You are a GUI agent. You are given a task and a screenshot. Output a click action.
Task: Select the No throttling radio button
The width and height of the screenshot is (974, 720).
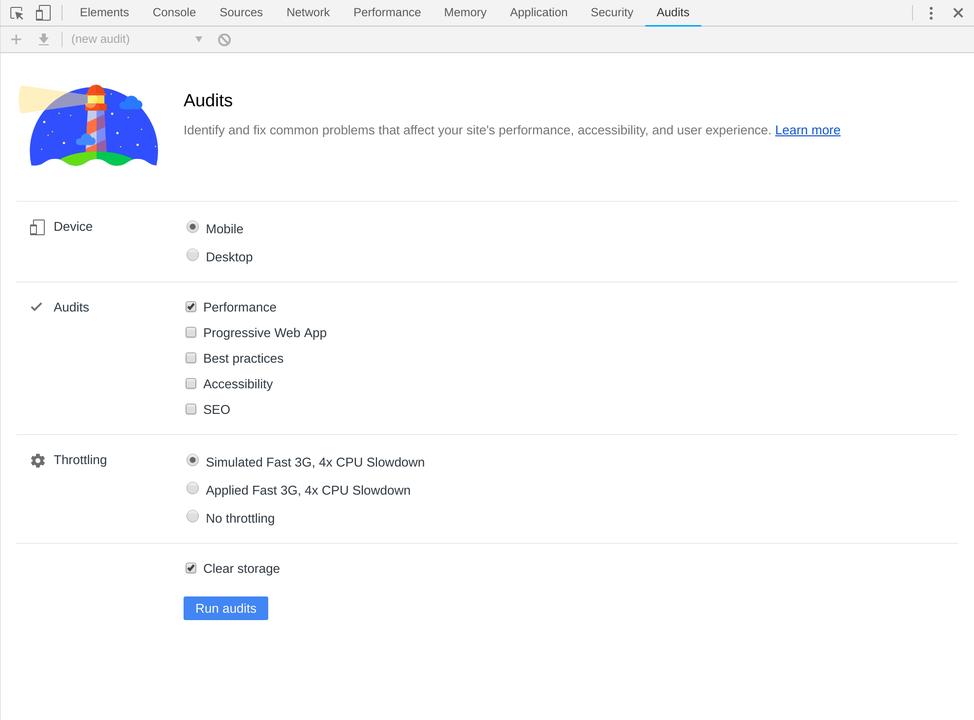point(193,516)
